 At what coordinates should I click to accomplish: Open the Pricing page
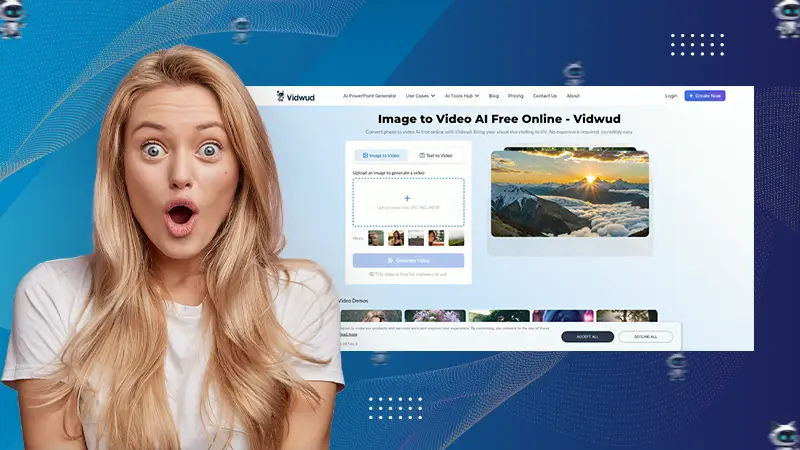pyautogui.click(x=516, y=96)
